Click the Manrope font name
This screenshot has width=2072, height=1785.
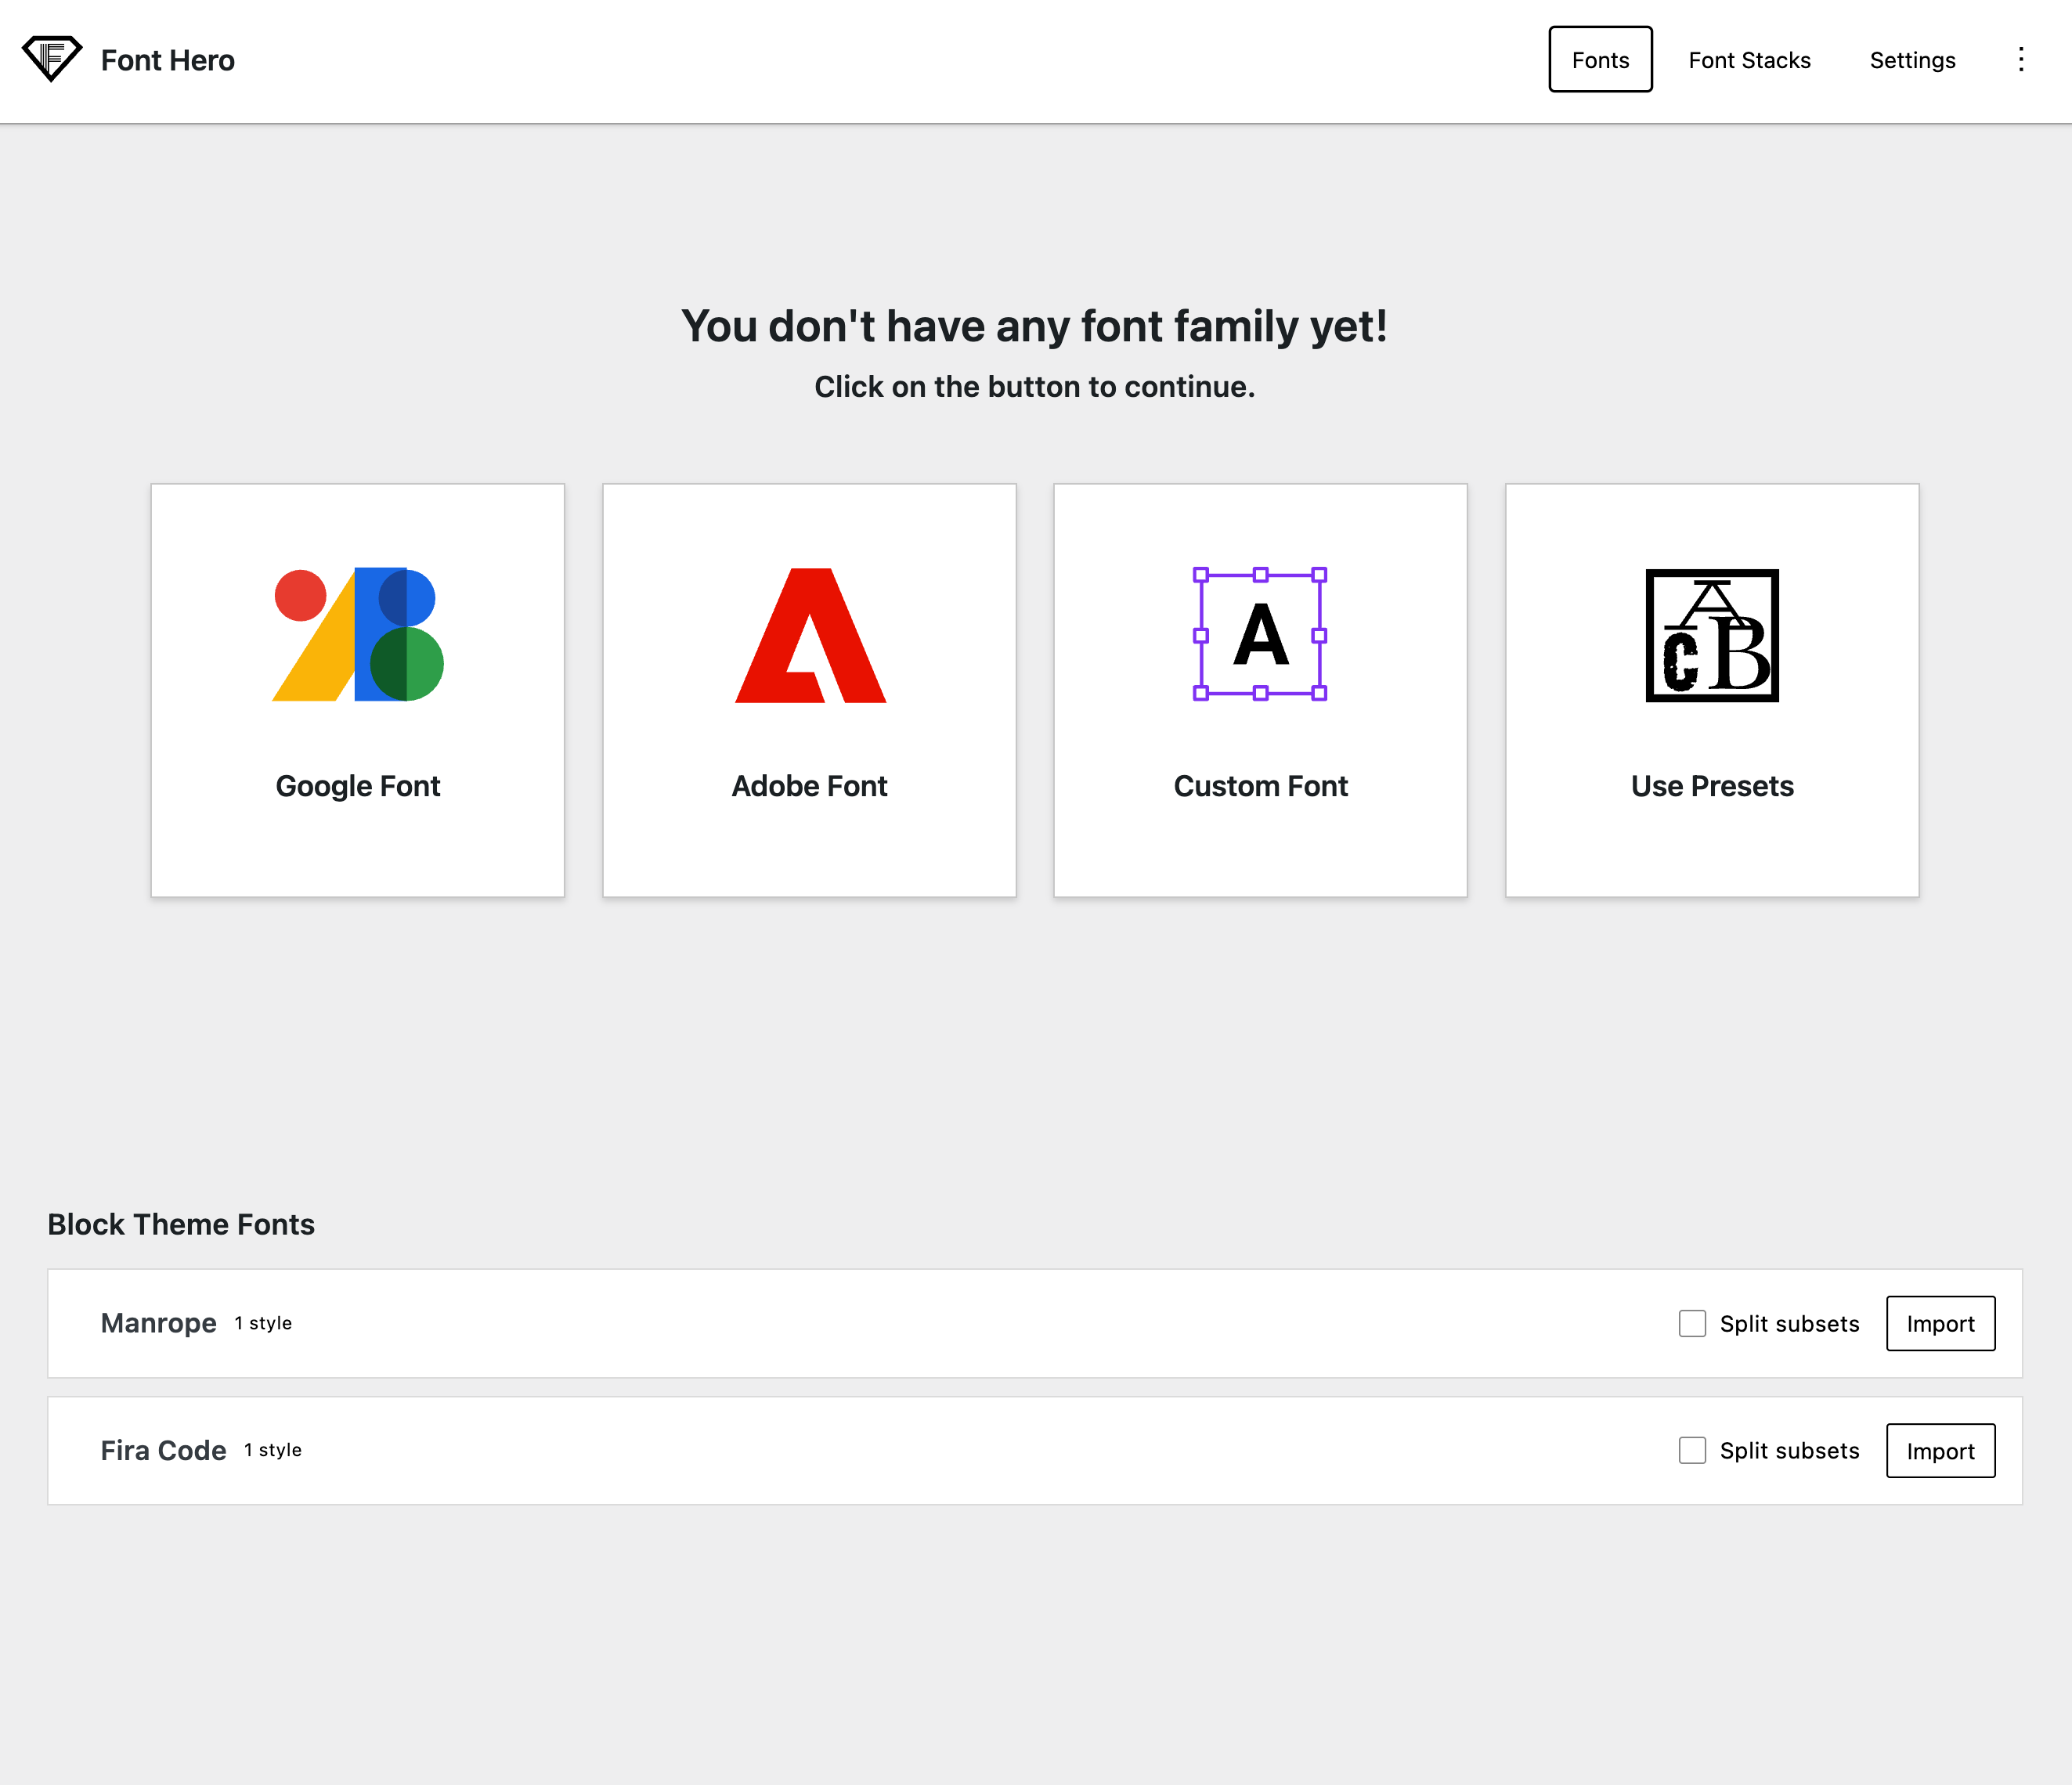pos(158,1323)
